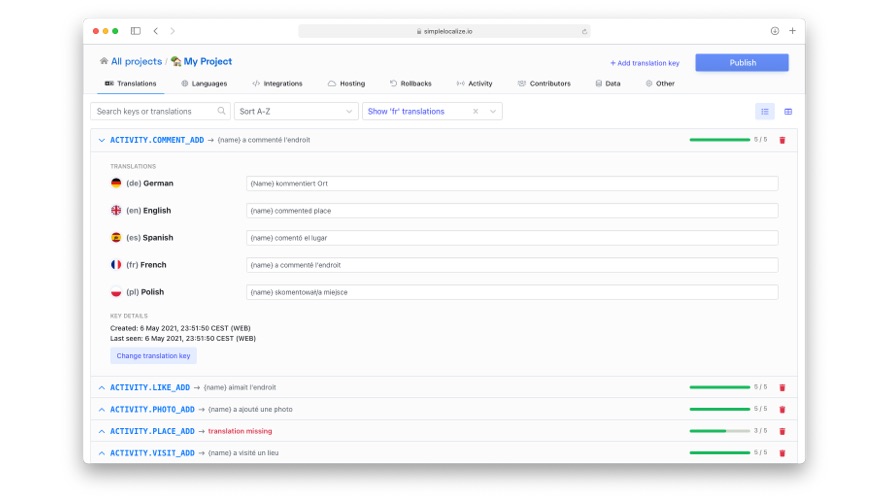Open browser downloads icon

[774, 31]
